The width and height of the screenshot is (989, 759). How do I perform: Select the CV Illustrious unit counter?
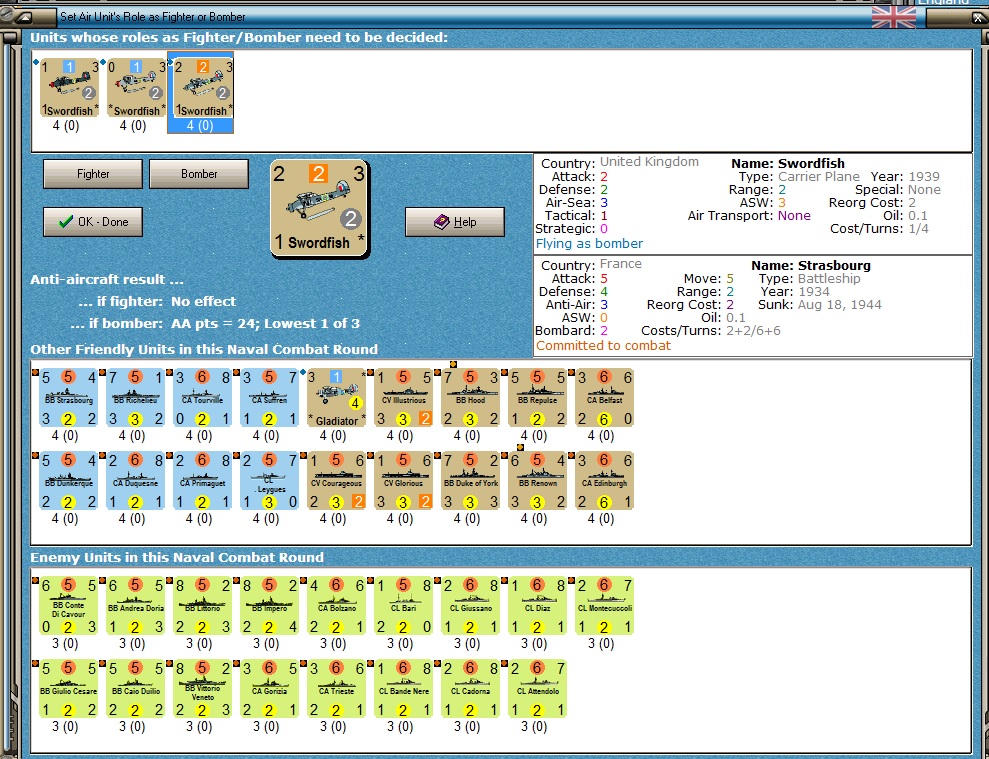click(404, 398)
